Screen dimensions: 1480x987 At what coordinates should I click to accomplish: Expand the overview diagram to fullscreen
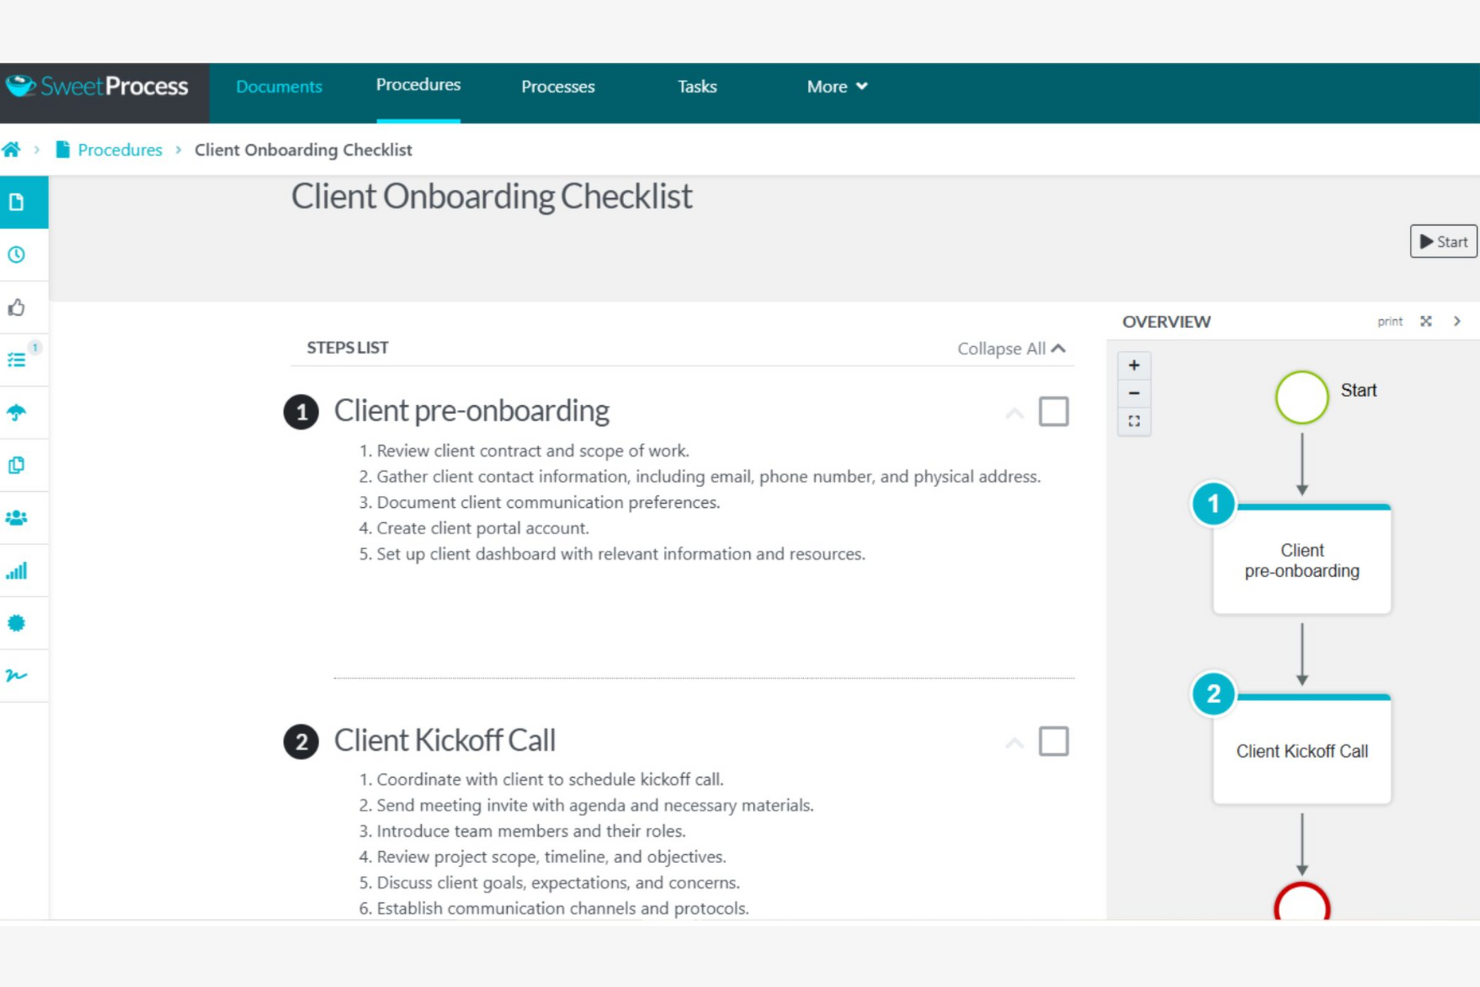[1425, 321]
